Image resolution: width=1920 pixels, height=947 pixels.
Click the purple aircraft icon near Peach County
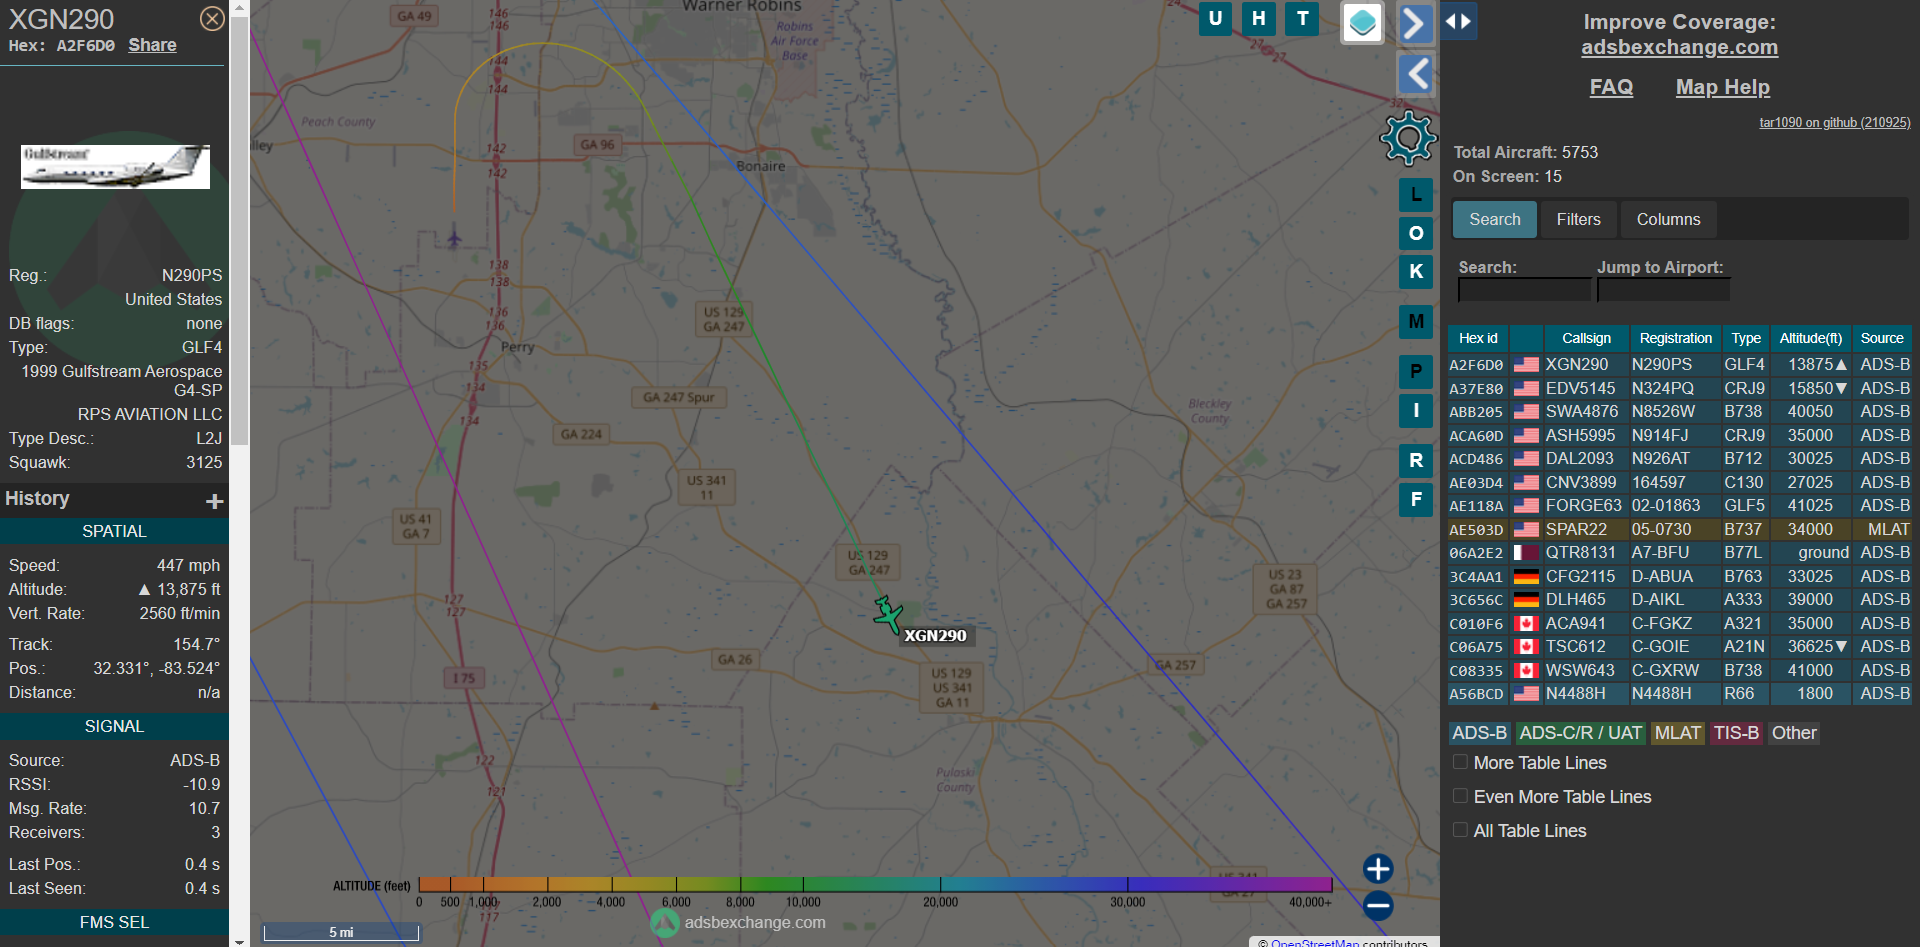coord(454,238)
